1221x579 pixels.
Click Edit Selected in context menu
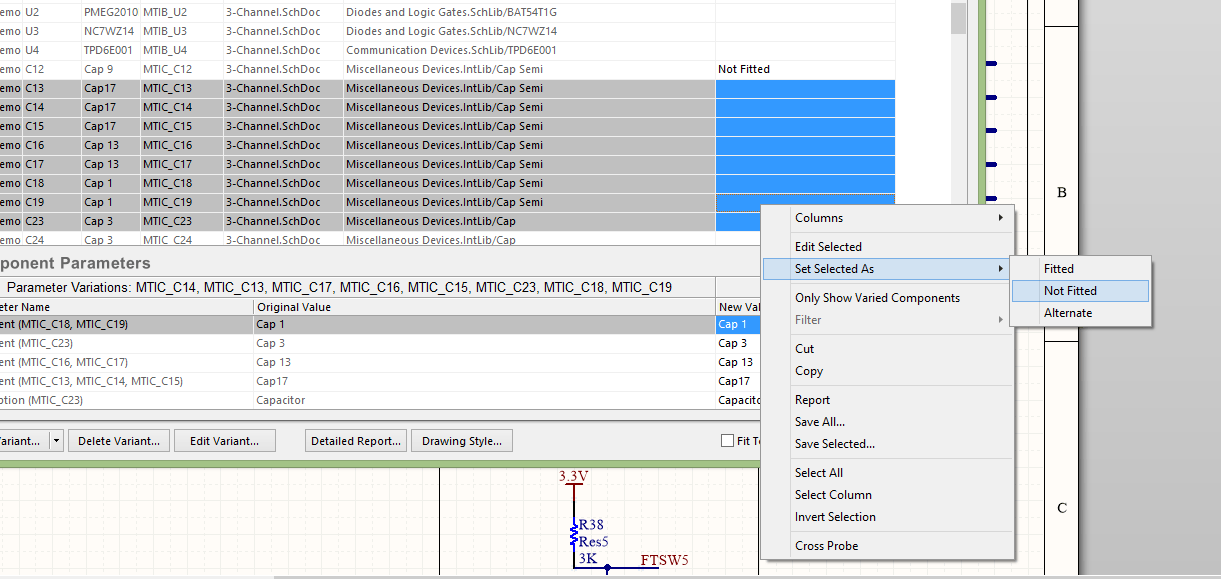pos(887,247)
